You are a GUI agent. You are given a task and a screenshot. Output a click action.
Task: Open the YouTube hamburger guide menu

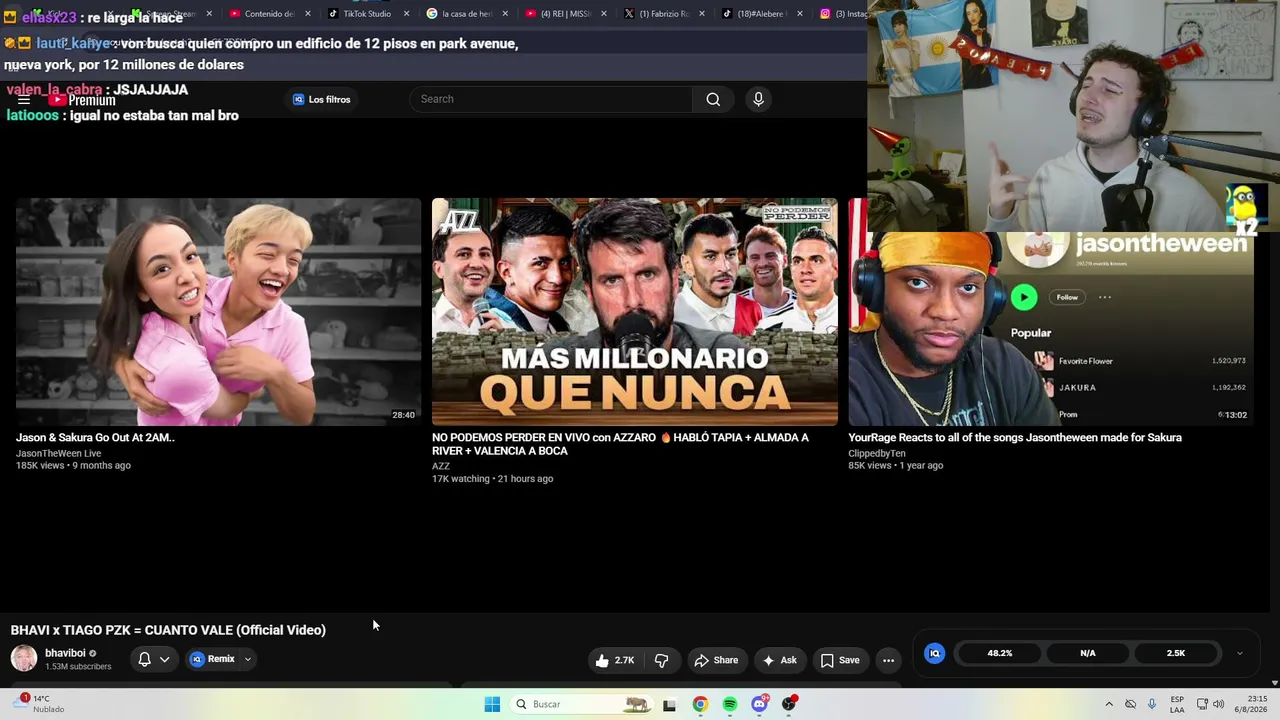pyautogui.click(x=24, y=100)
